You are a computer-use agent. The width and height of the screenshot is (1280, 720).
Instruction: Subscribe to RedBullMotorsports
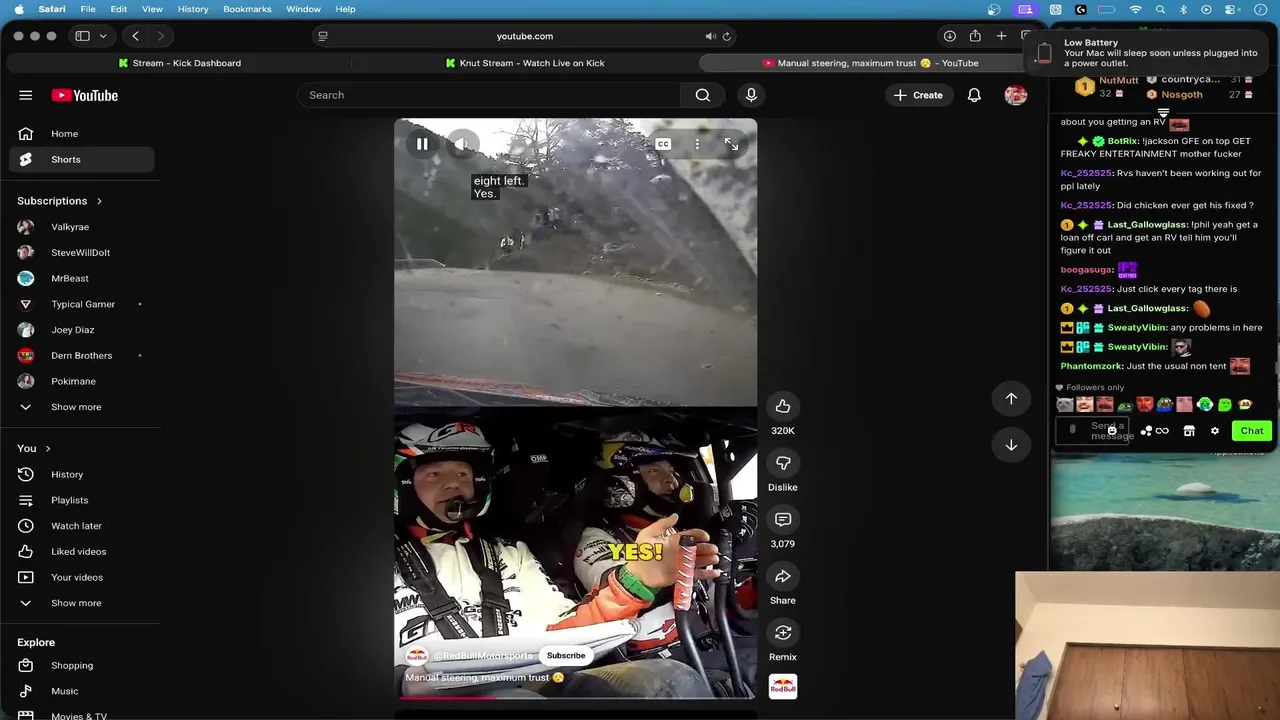click(x=566, y=656)
